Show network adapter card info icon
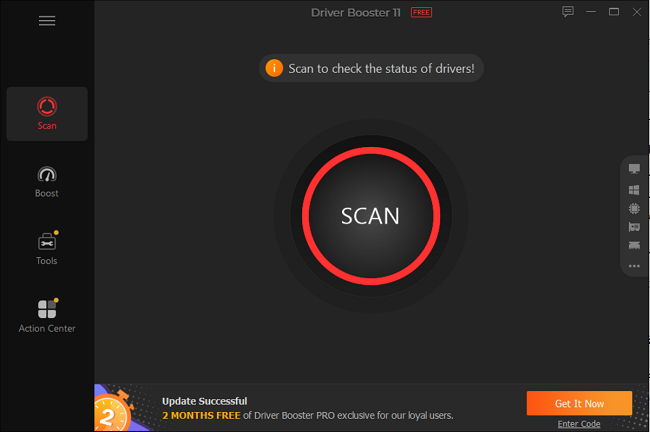The image size is (650, 432). 634,245
